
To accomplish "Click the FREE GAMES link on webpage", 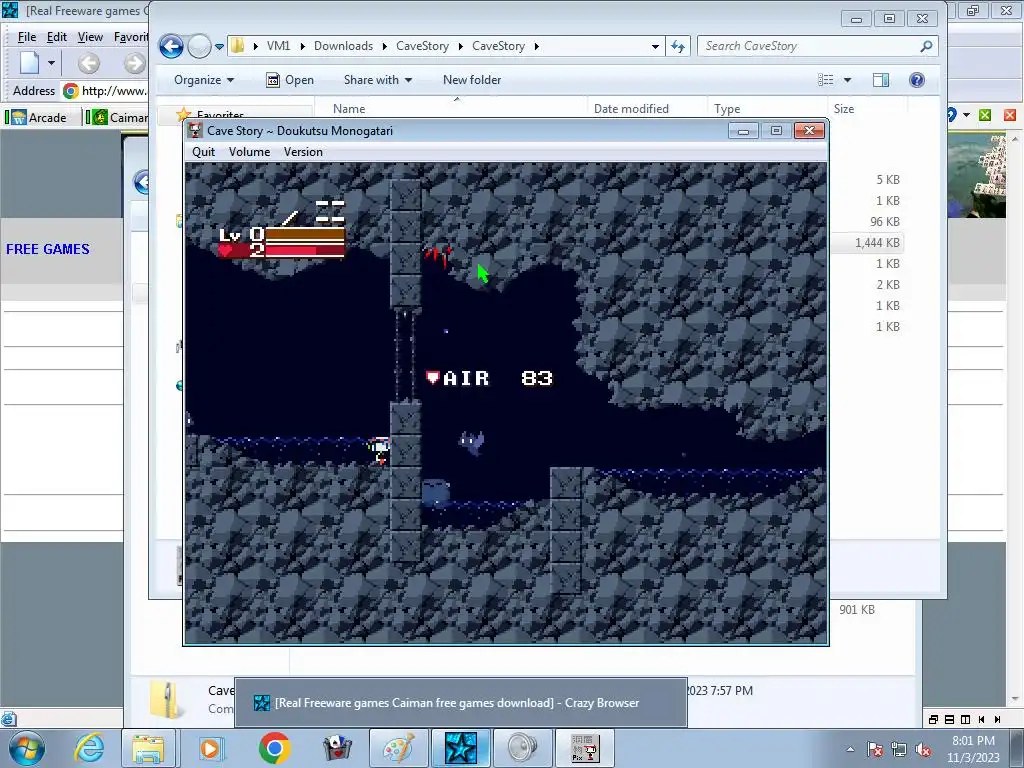I will pos(48,249).
